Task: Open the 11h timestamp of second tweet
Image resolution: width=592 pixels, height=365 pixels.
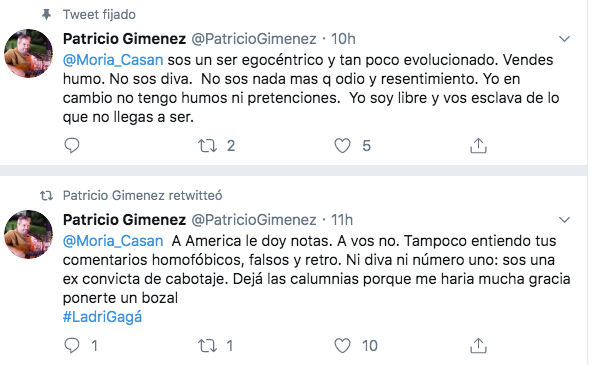Action: pos(342,220)
